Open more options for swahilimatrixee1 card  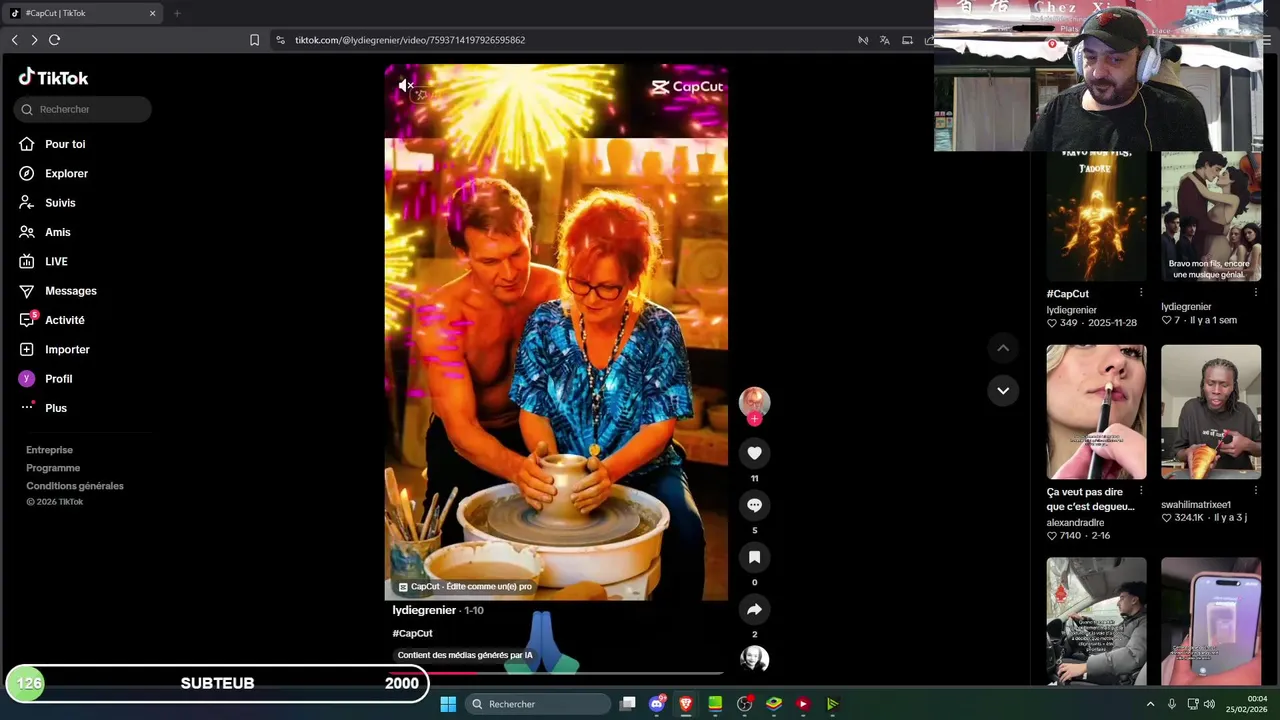pos(1255,491)
